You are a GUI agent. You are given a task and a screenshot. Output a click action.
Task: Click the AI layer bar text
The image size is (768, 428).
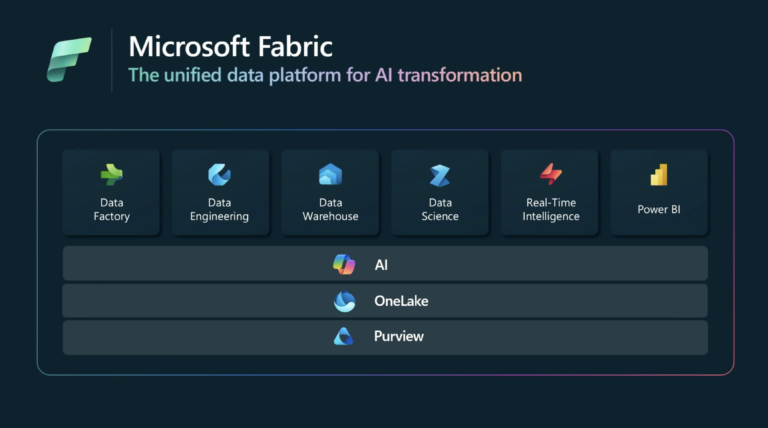[380, 264]
